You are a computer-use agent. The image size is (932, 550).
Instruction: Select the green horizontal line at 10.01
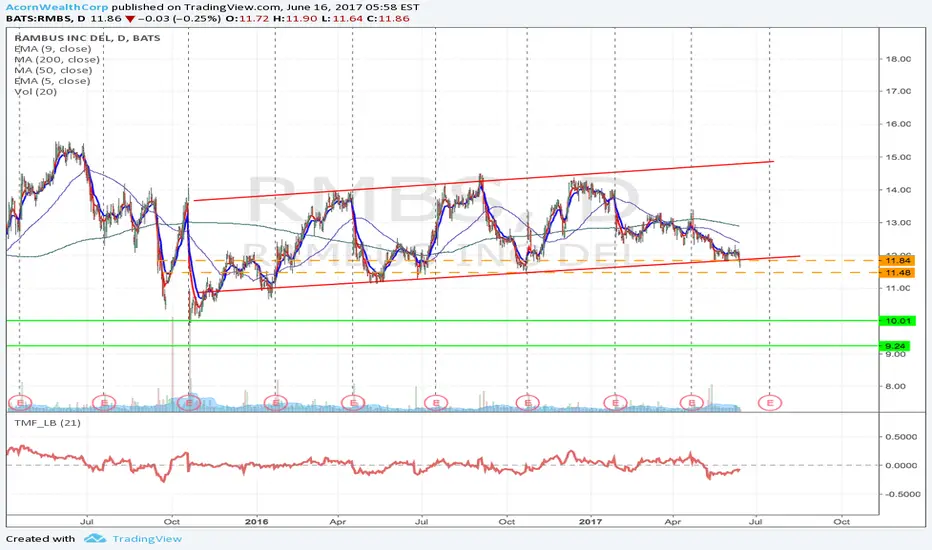tap(443, 320)
